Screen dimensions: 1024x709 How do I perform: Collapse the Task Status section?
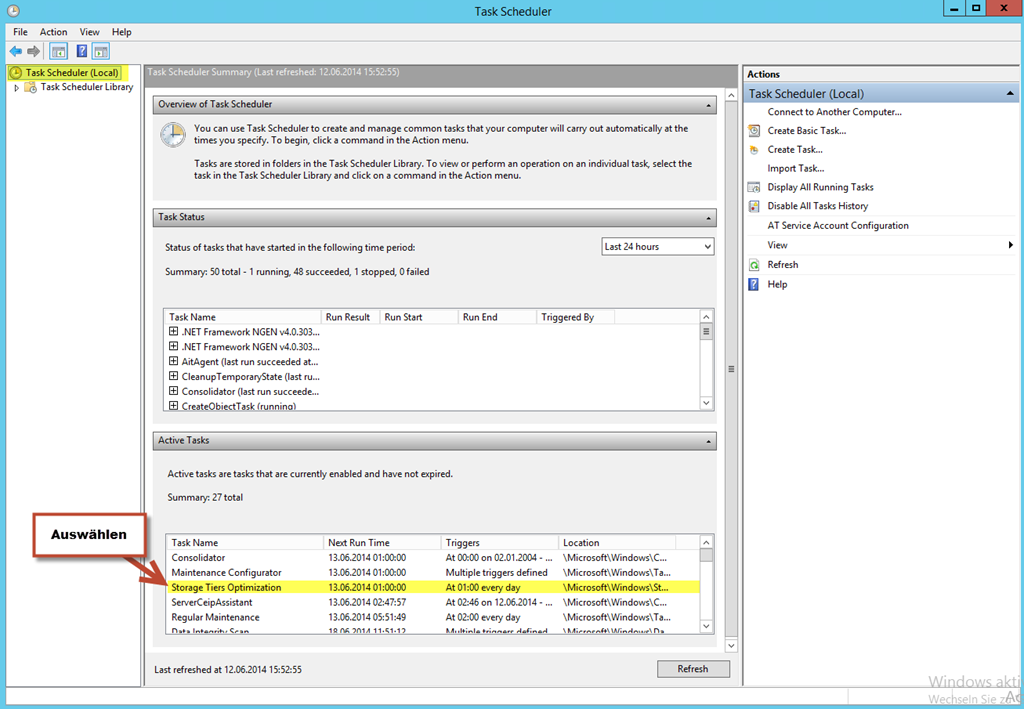(709, 218)
